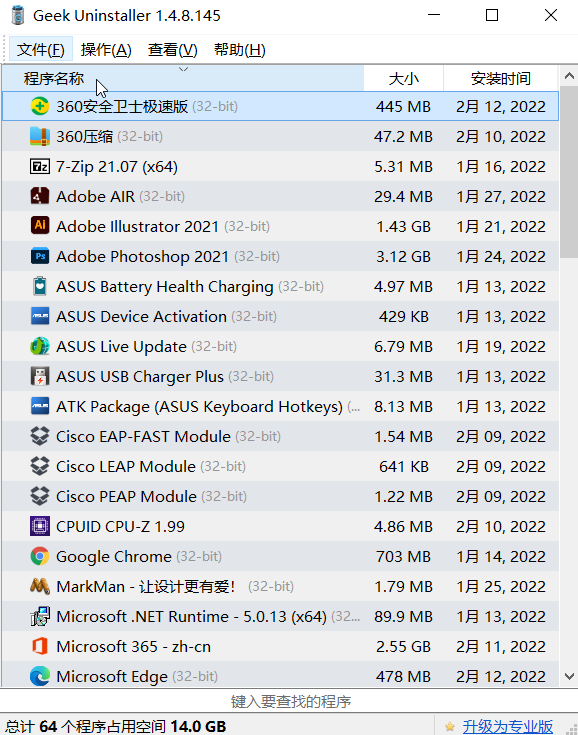The height and width of the screenshot is (735, 578).
Task: Select Adobe Illustrator 2021 name text
Action: click(137, 226)
